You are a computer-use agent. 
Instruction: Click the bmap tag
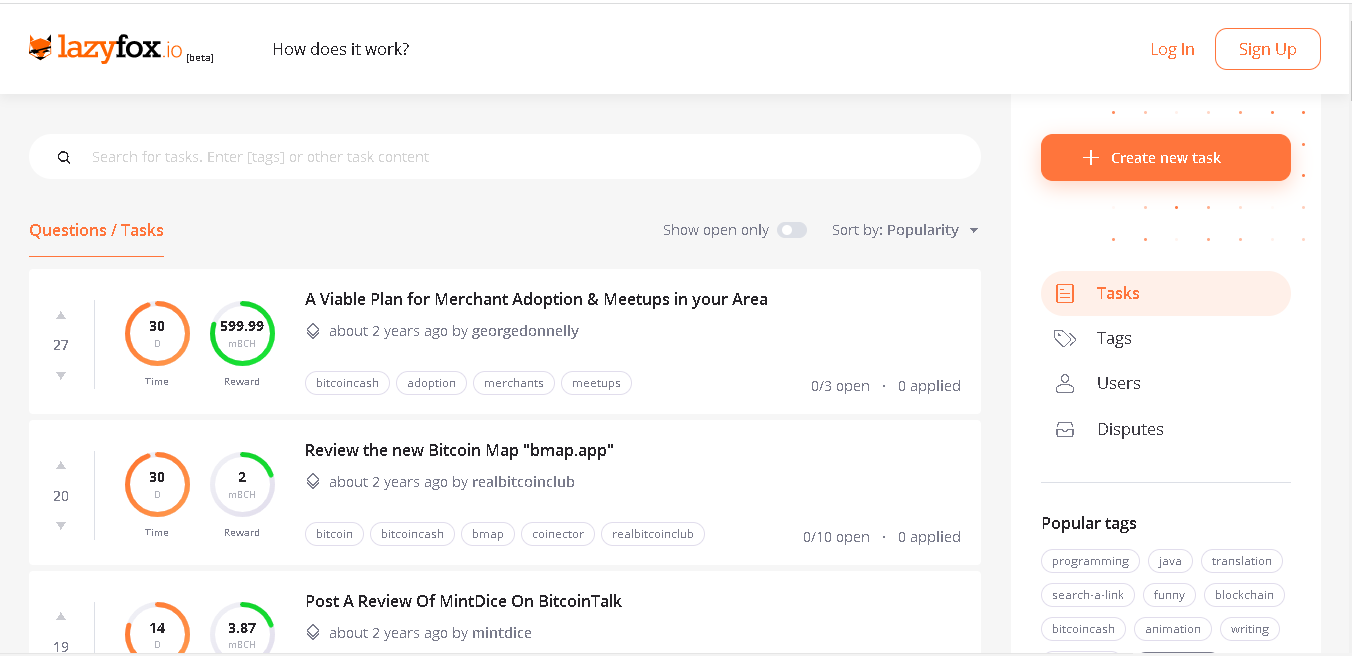pos(488,534)
